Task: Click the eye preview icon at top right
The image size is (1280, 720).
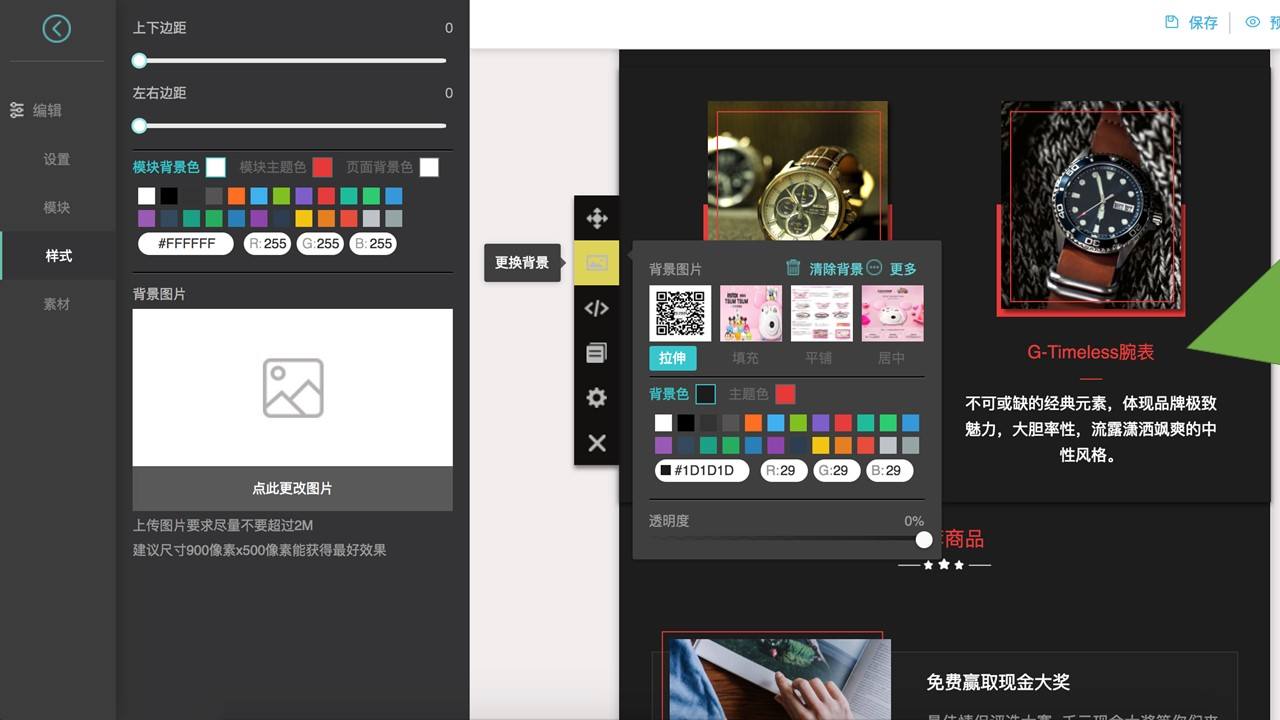Action: coord(1252,22)
